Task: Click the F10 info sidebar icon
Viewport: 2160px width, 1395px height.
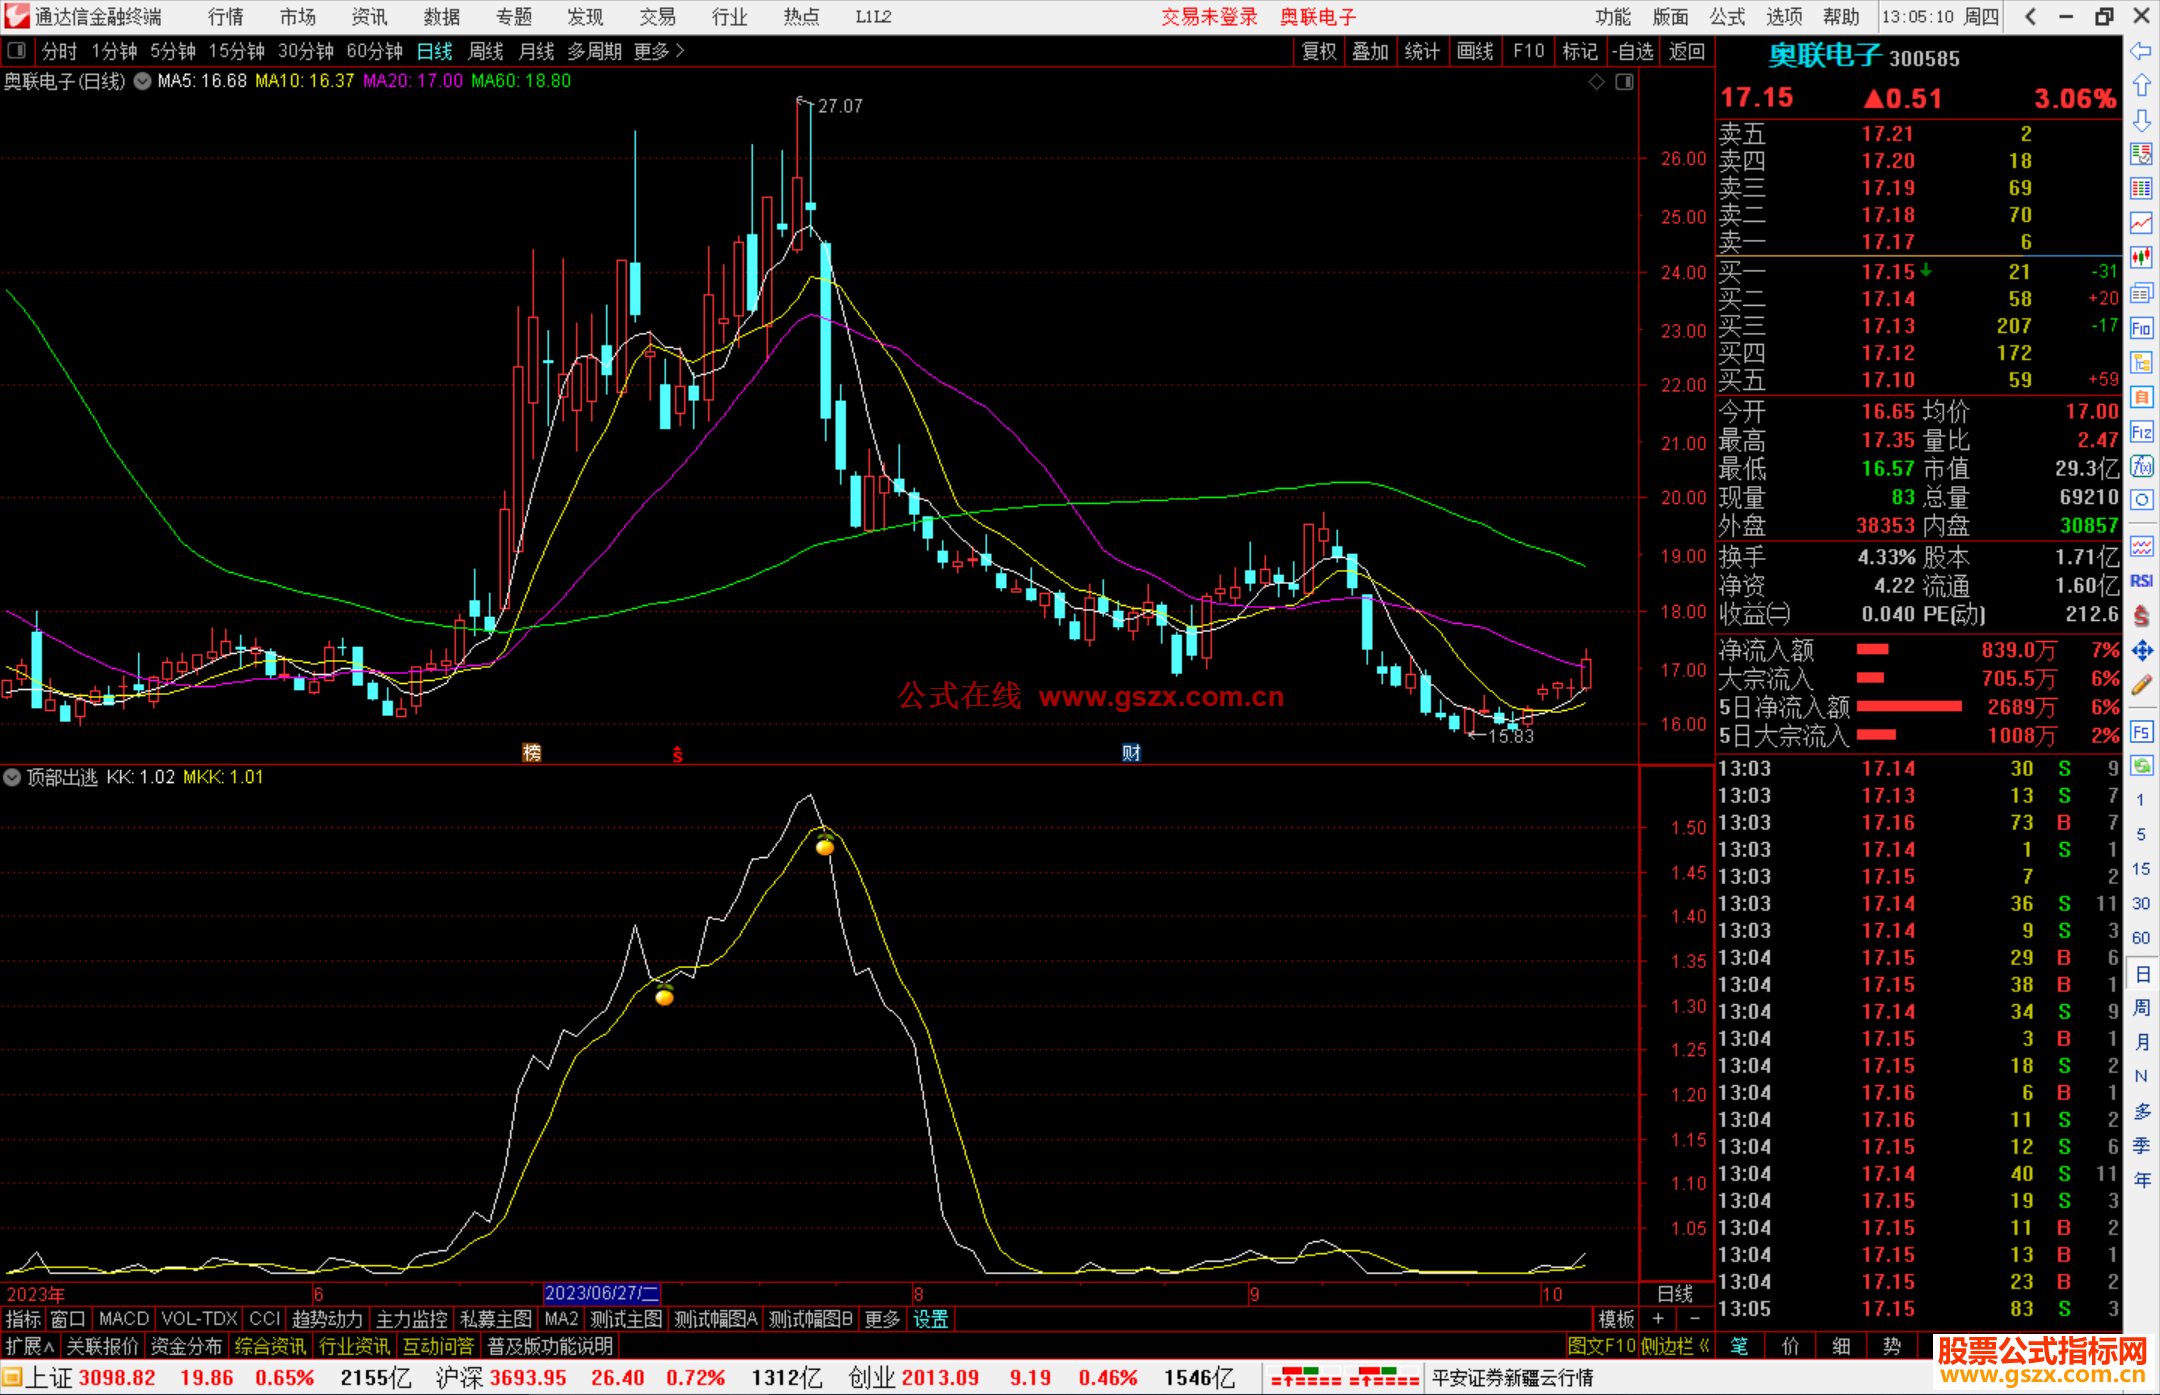Action: tap(2141, 328)
